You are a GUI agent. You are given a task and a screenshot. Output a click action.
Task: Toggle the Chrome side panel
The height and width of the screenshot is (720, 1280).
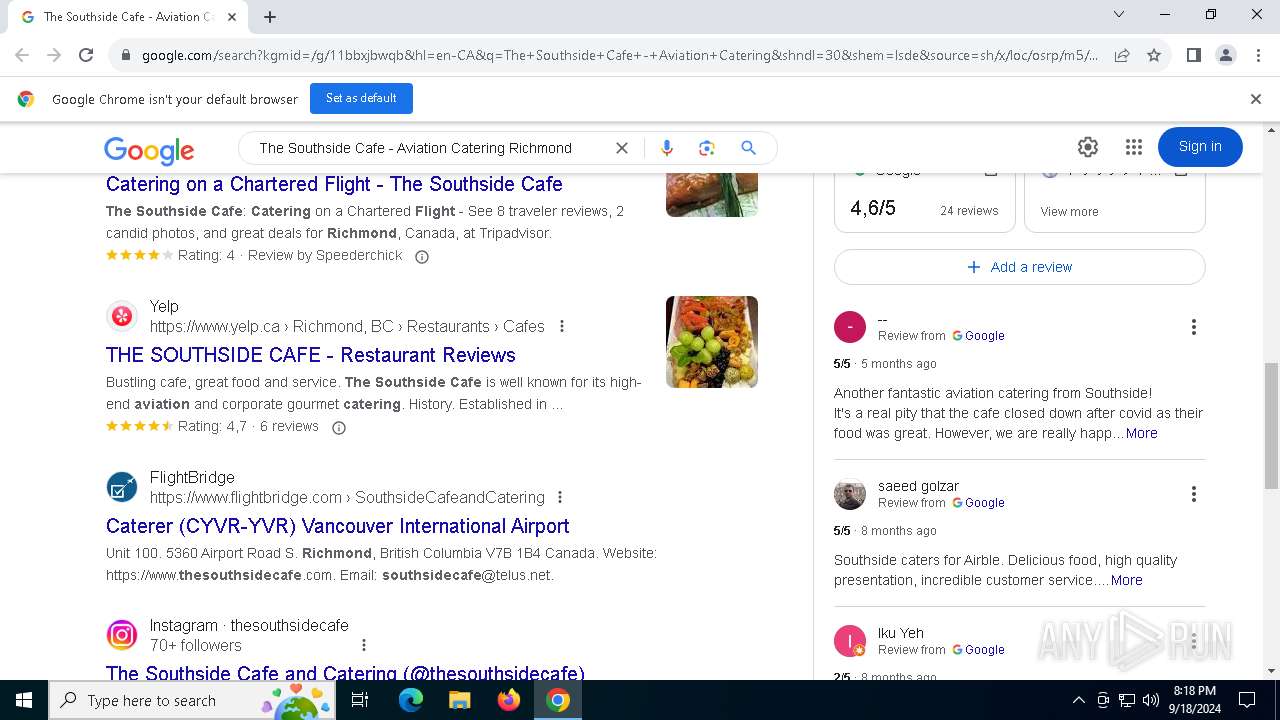click(x=1193, y=55)
